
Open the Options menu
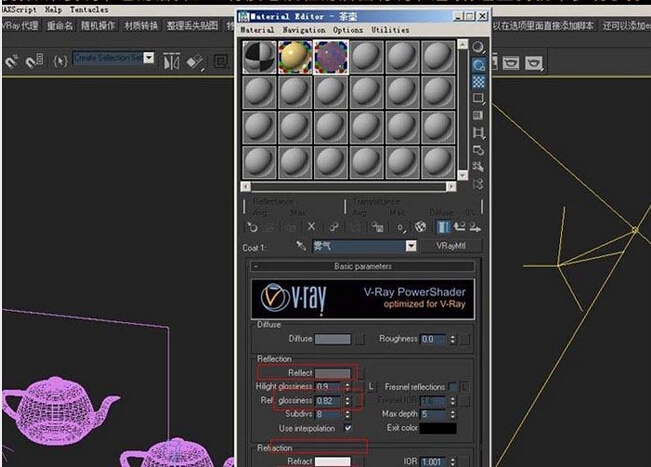coord(348,30)
